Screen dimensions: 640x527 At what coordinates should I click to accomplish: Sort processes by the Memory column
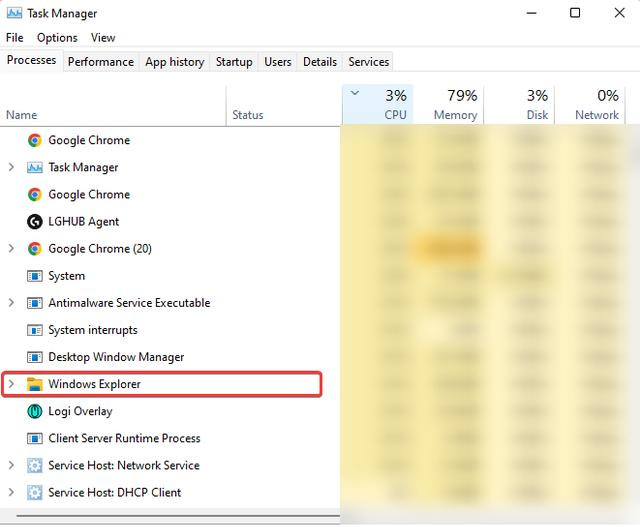point(455,105)
